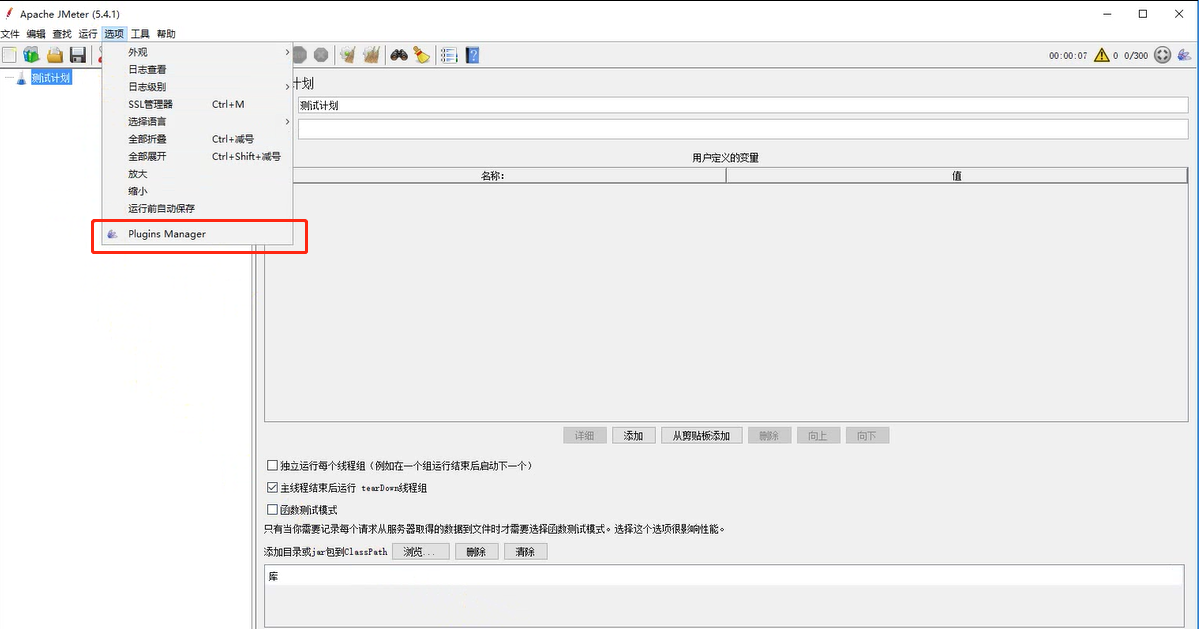Select 全部展开 in the menu

pos(197,156)
